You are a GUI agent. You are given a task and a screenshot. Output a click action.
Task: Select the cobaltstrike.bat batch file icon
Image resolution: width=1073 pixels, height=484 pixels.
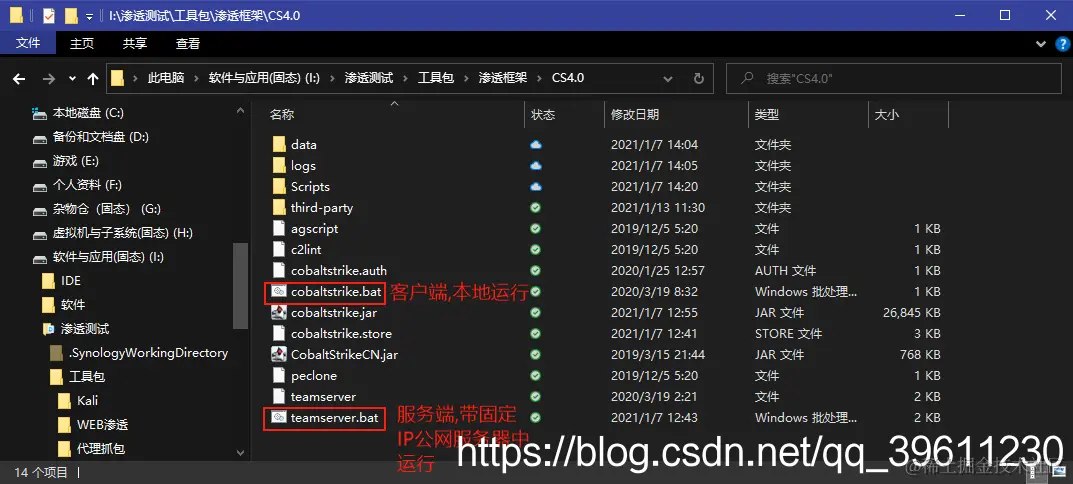tap(279, 292)
